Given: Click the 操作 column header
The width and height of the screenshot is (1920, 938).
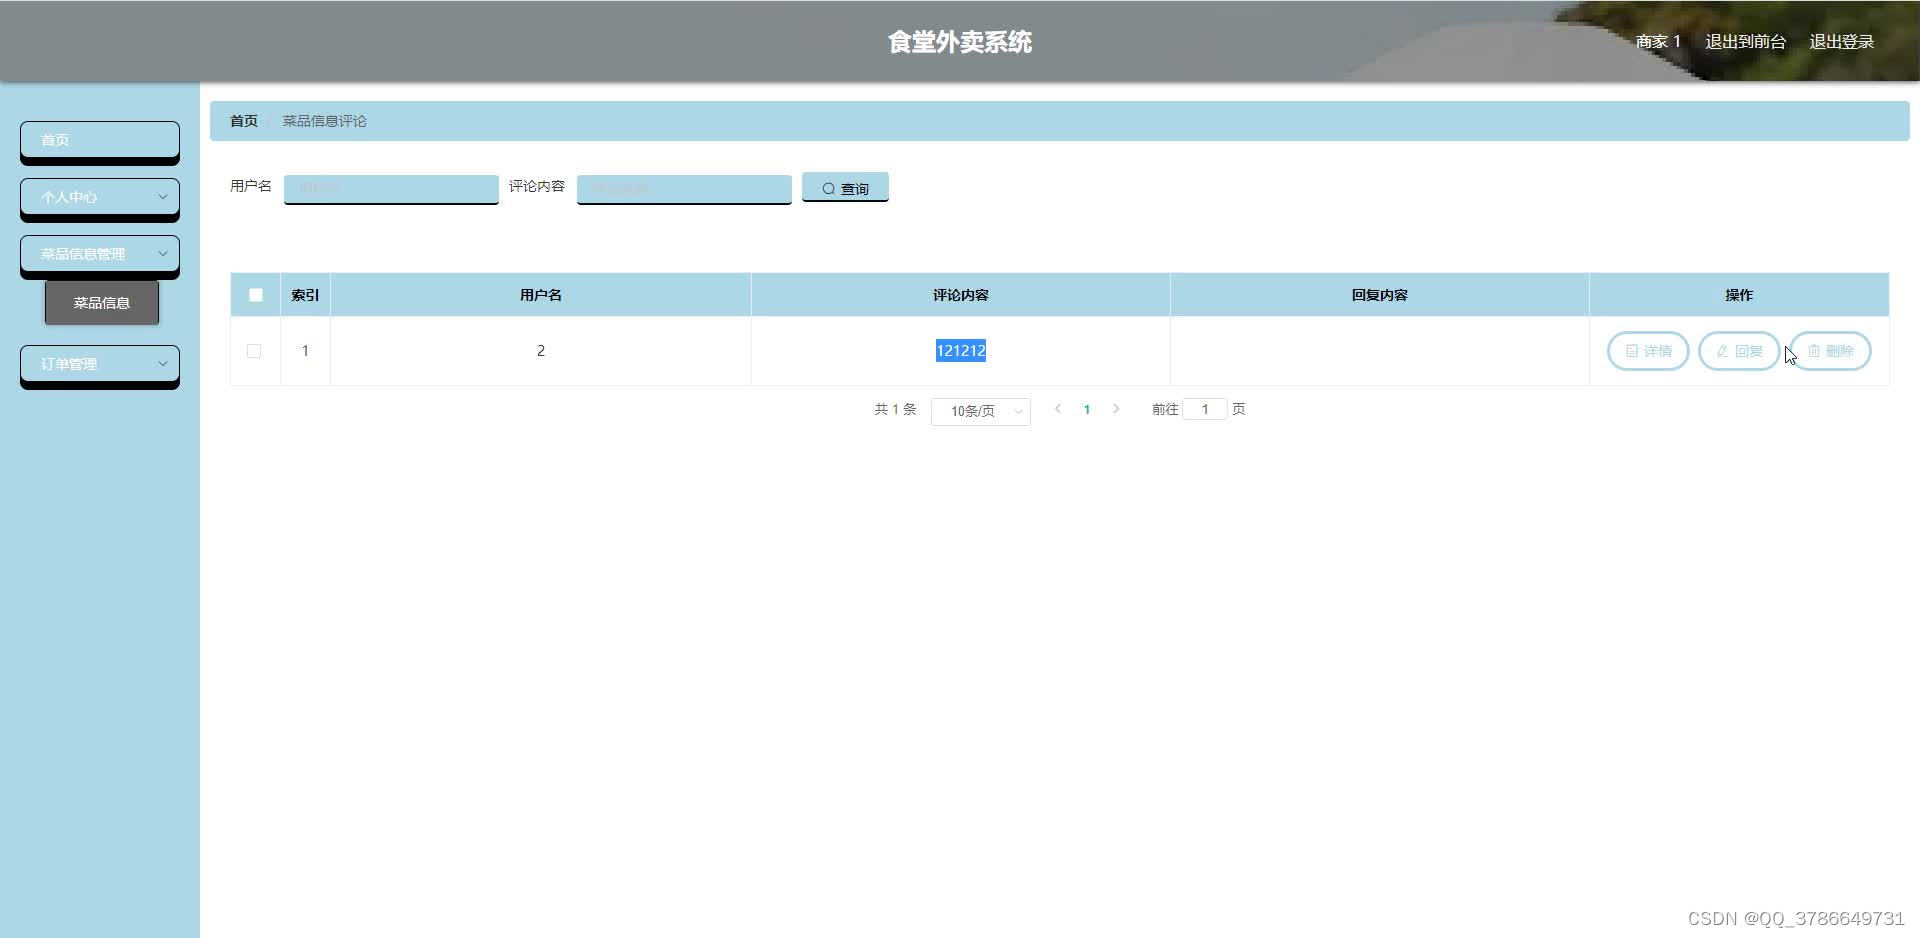Looking at the screenshot, I should [x=1739, y=295].
